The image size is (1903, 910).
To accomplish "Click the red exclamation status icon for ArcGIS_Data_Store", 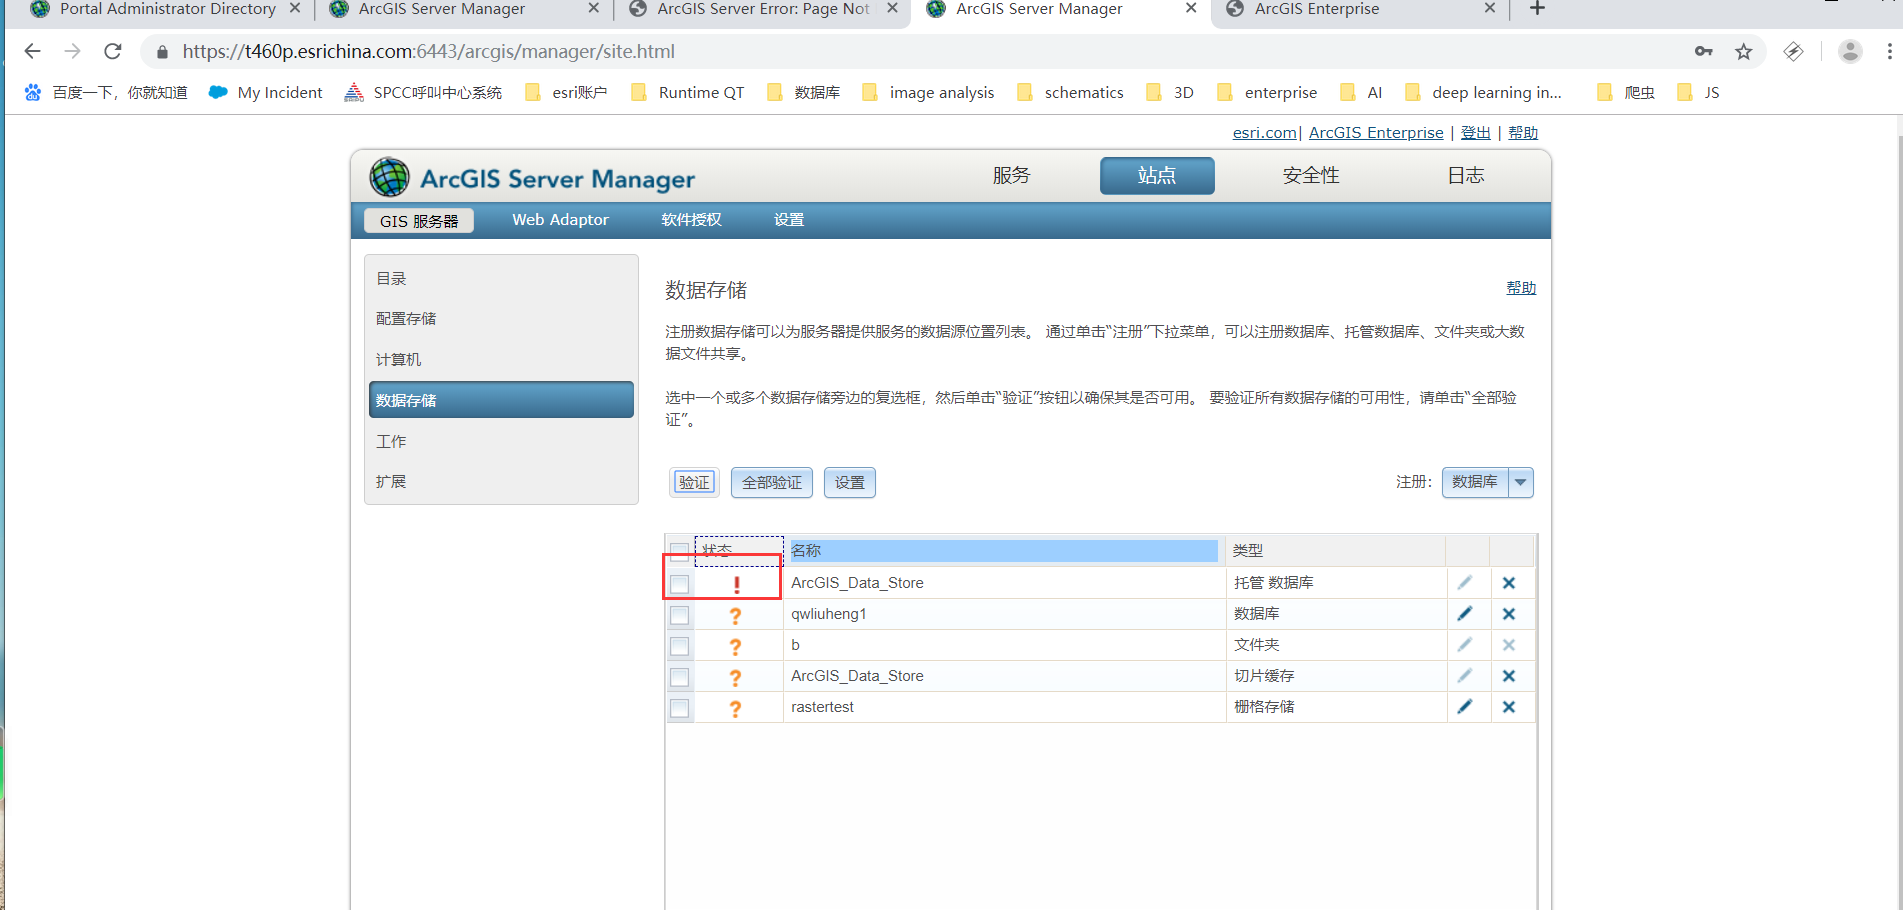I will [x=737, y=584].
